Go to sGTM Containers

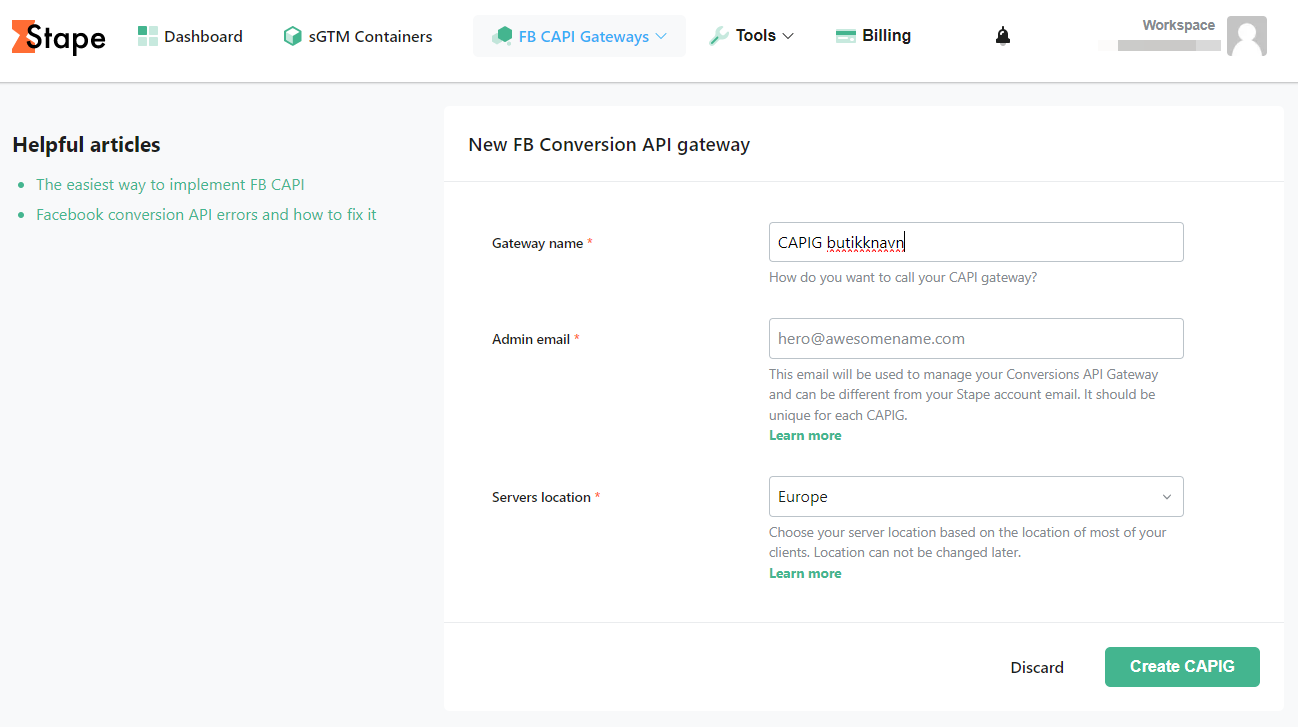(371, 36)
